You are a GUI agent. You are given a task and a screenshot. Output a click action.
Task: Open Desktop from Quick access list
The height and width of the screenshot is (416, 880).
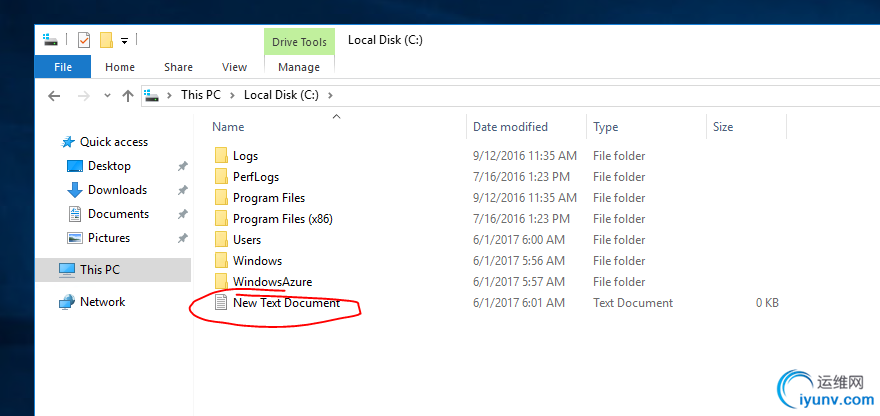(109, 166)
